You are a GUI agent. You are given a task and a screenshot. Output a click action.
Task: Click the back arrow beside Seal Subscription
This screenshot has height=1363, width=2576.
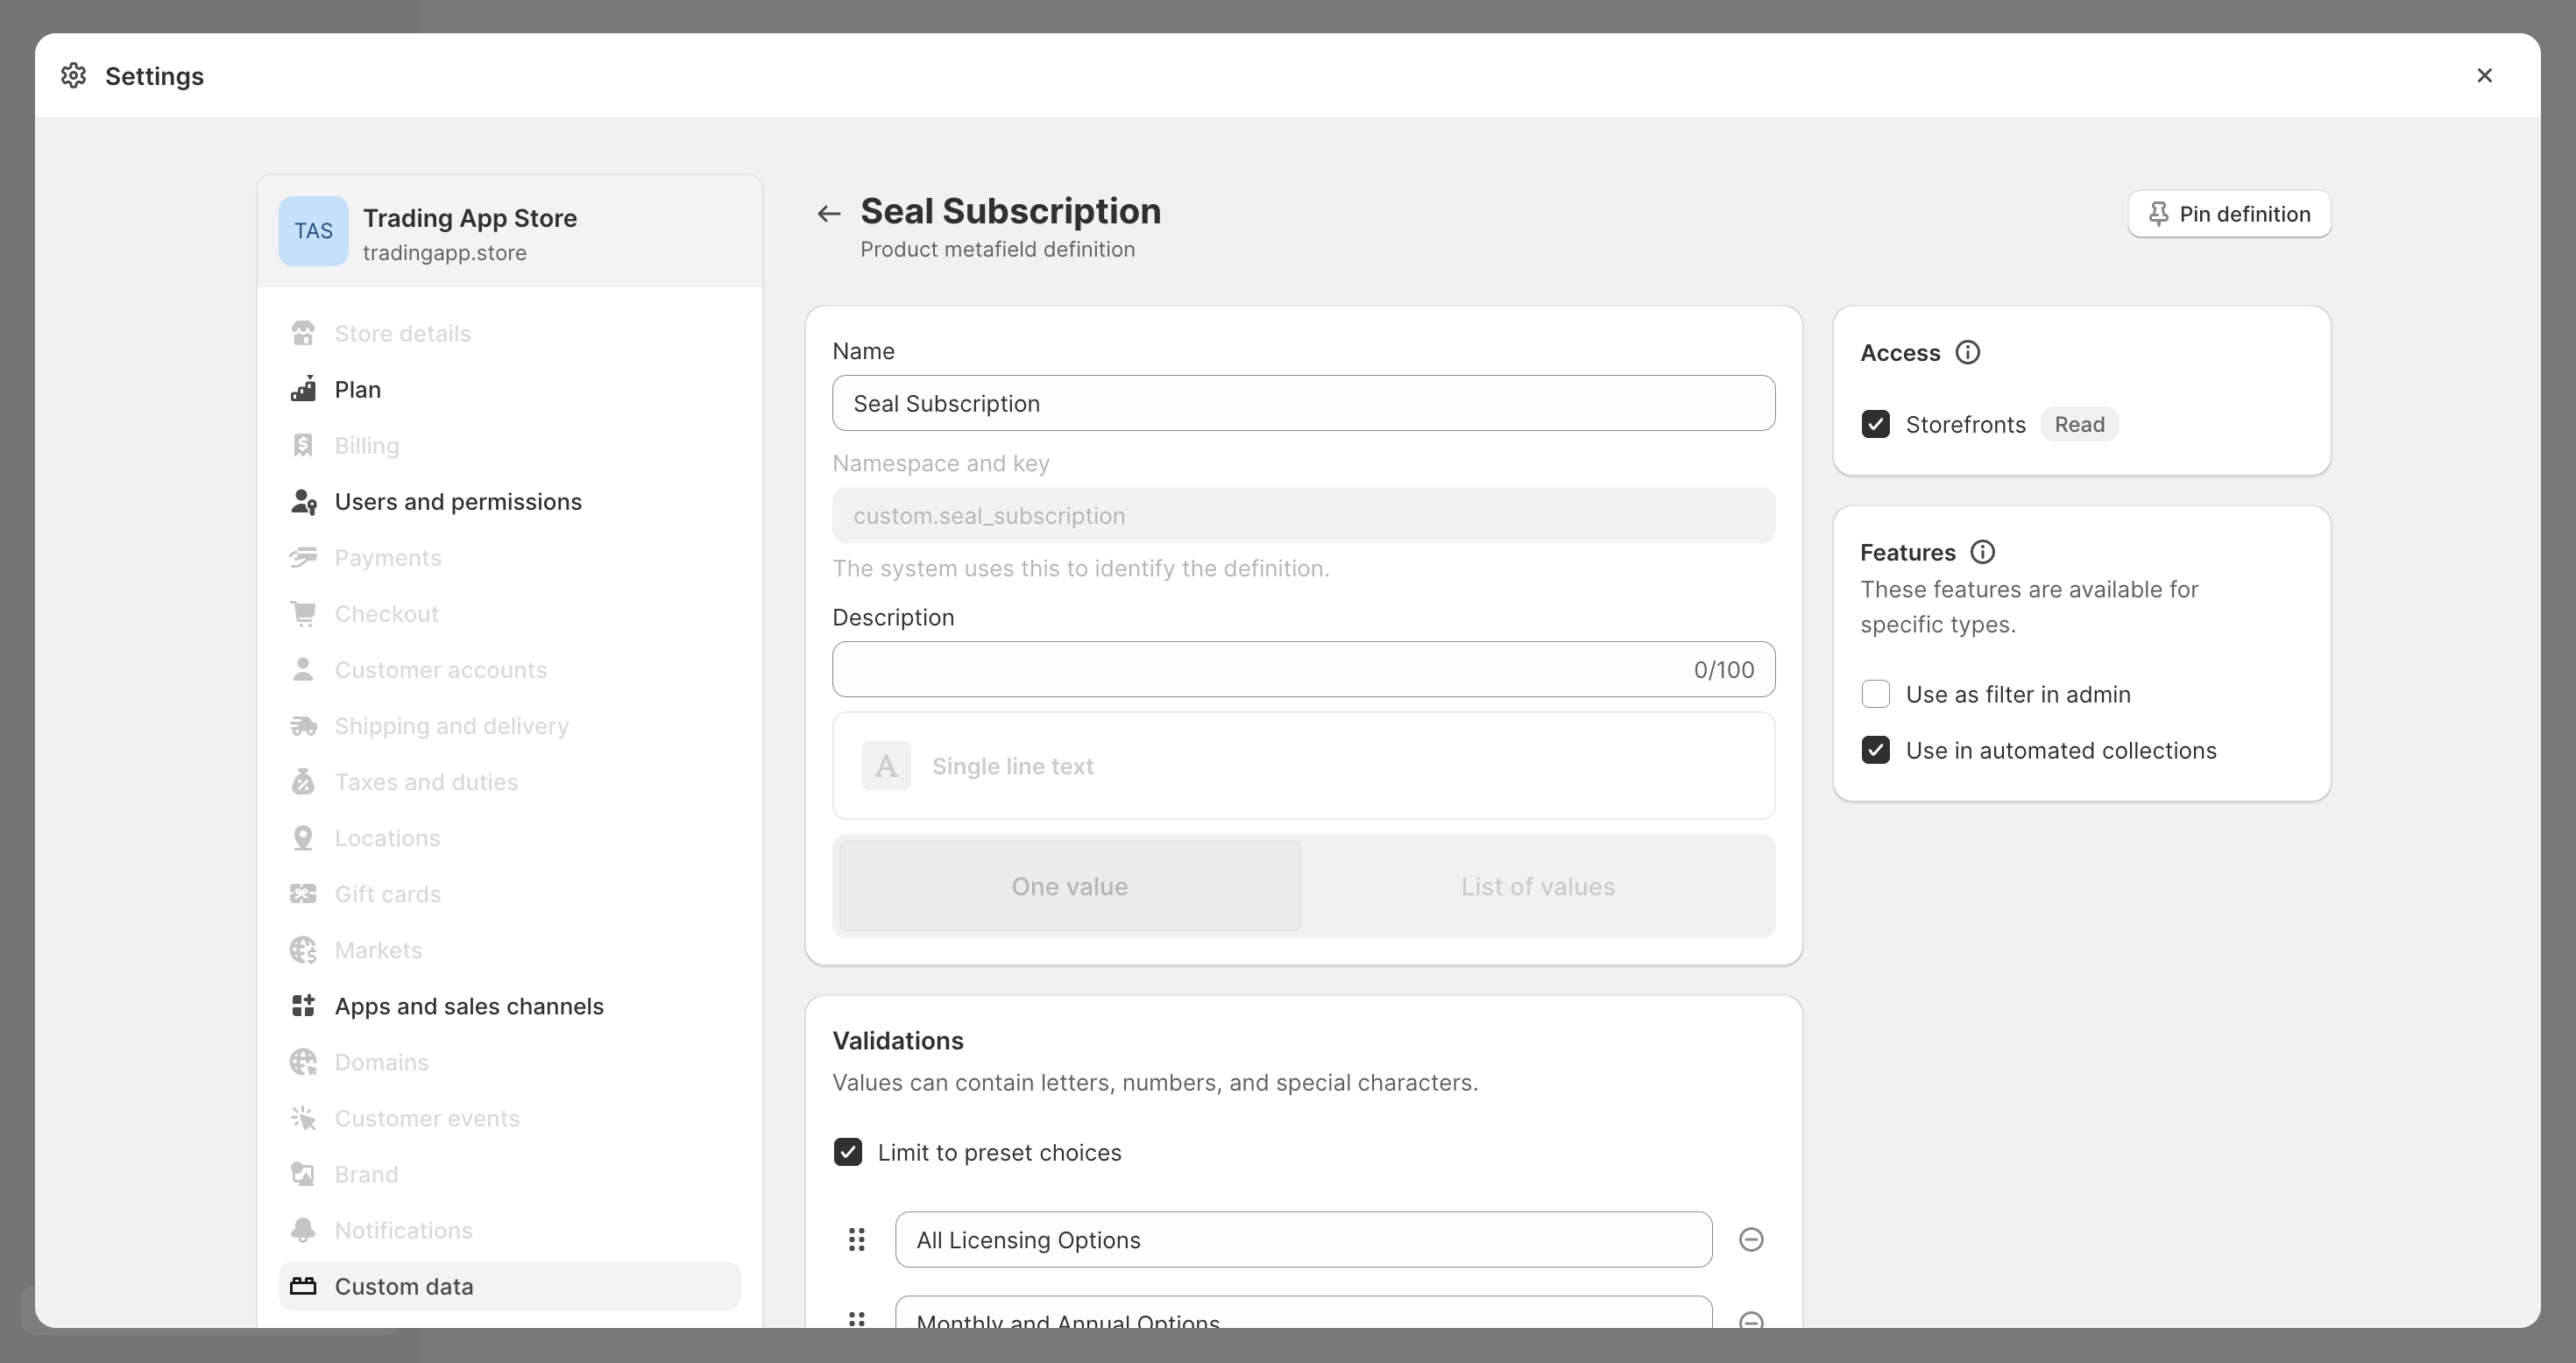point(828,213)
